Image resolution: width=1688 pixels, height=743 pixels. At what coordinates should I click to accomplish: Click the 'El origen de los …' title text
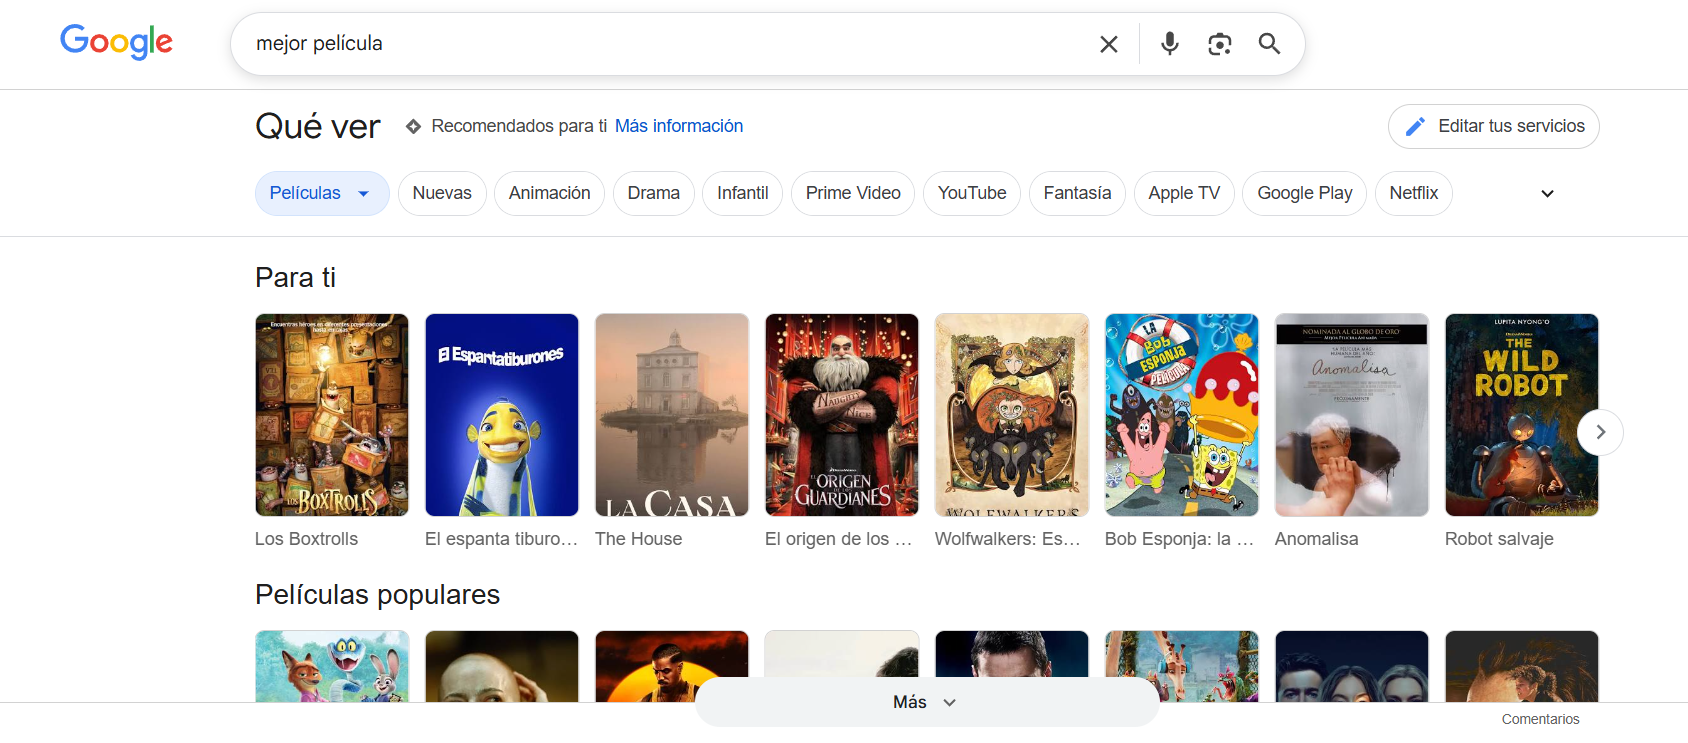(x=838, y=539)
